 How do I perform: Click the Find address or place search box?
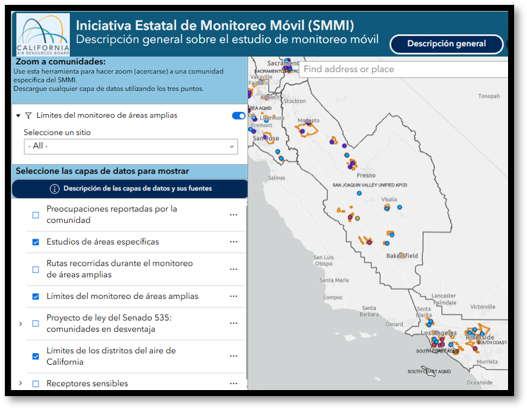(x=403, y=69)
